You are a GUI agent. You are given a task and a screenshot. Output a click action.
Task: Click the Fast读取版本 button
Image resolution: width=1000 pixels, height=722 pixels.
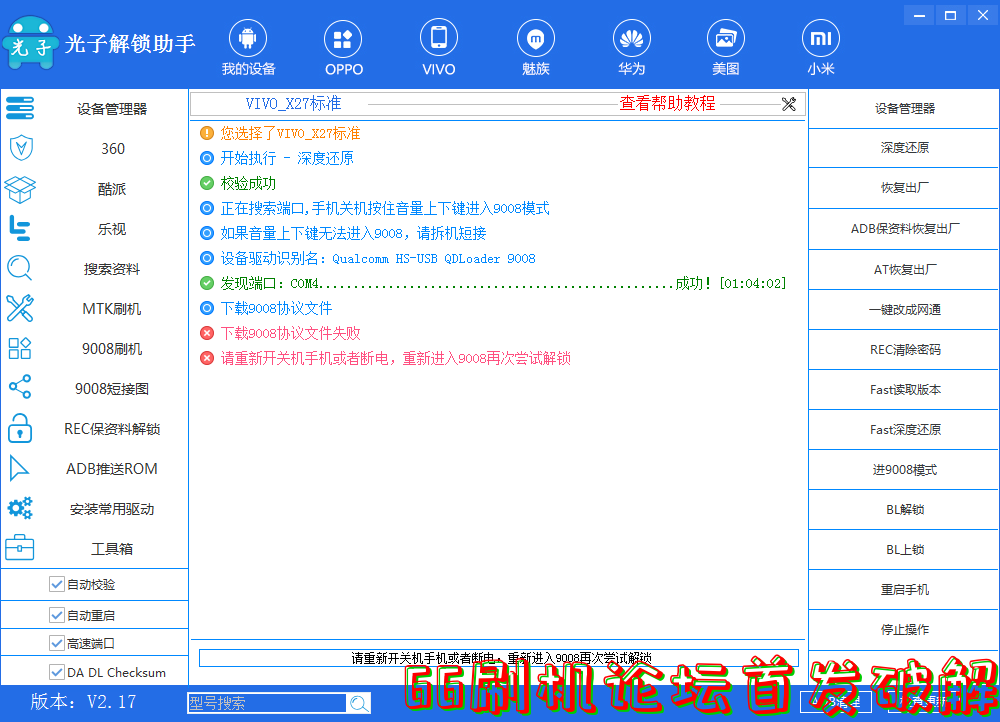[x=904, y=390]
